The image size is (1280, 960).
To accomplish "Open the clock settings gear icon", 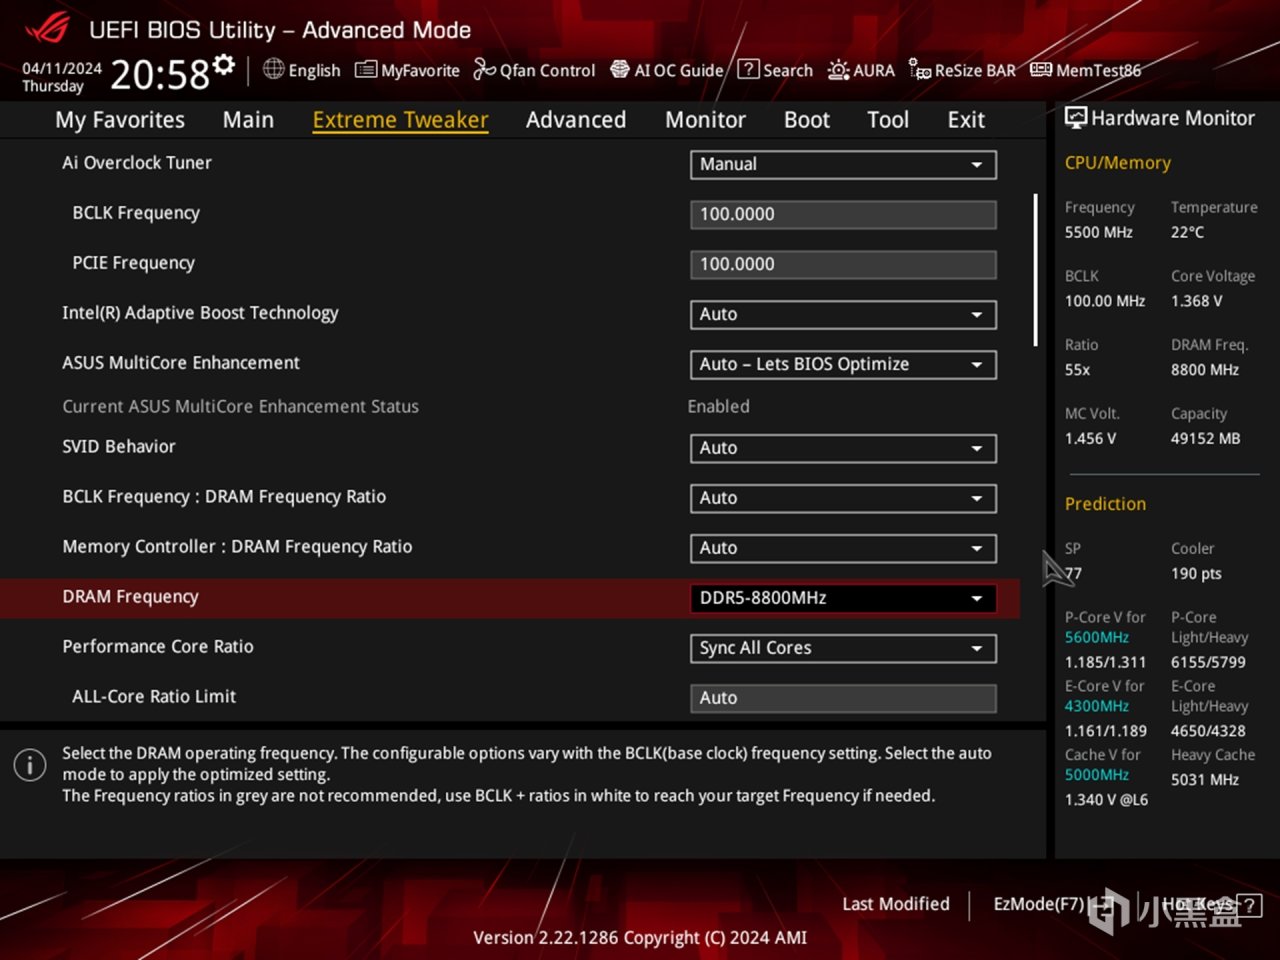I will (x=224, y=65).
